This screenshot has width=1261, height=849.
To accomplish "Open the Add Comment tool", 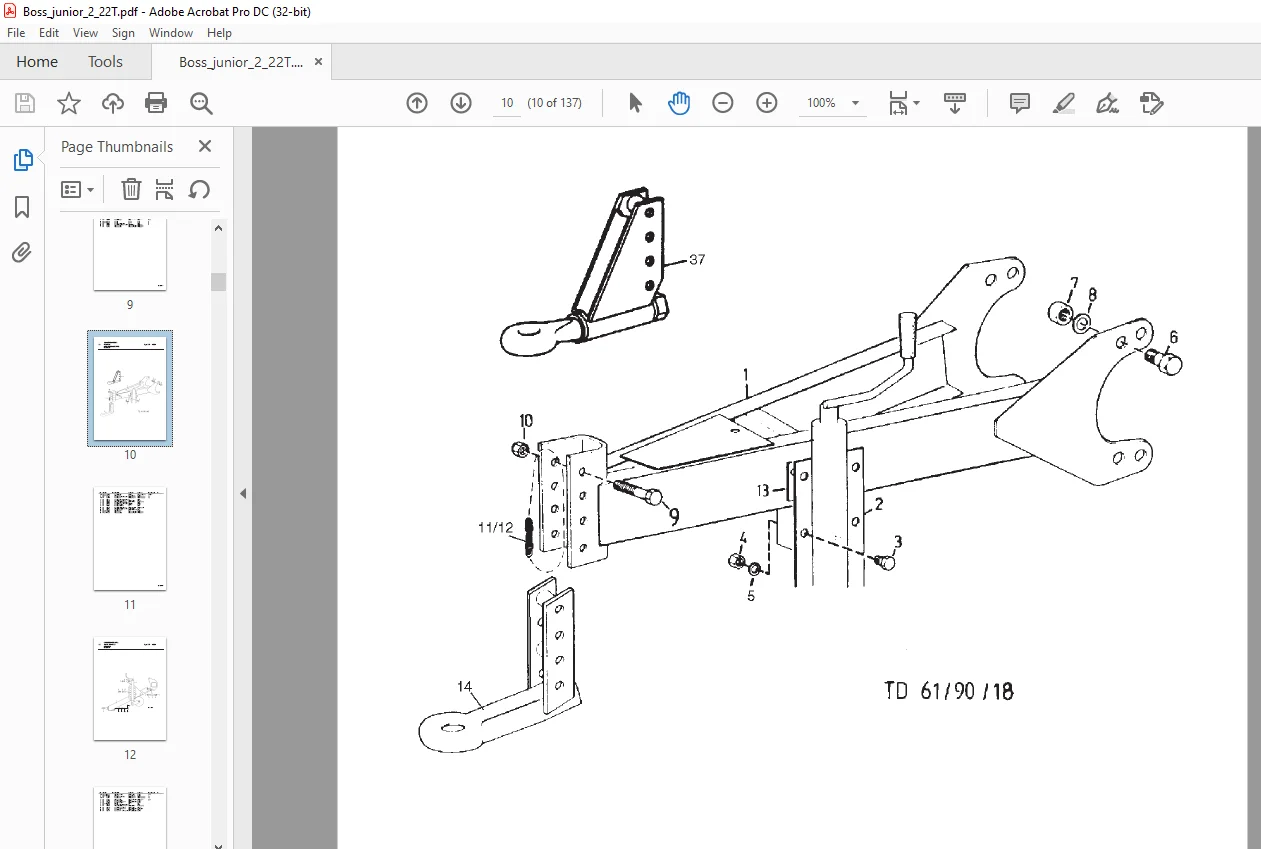I will (1020, 103).
